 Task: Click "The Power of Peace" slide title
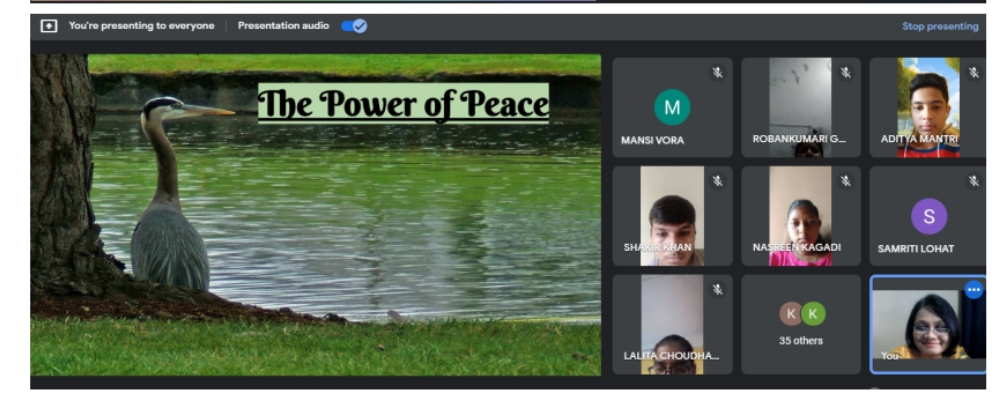(x=403, y=104)
